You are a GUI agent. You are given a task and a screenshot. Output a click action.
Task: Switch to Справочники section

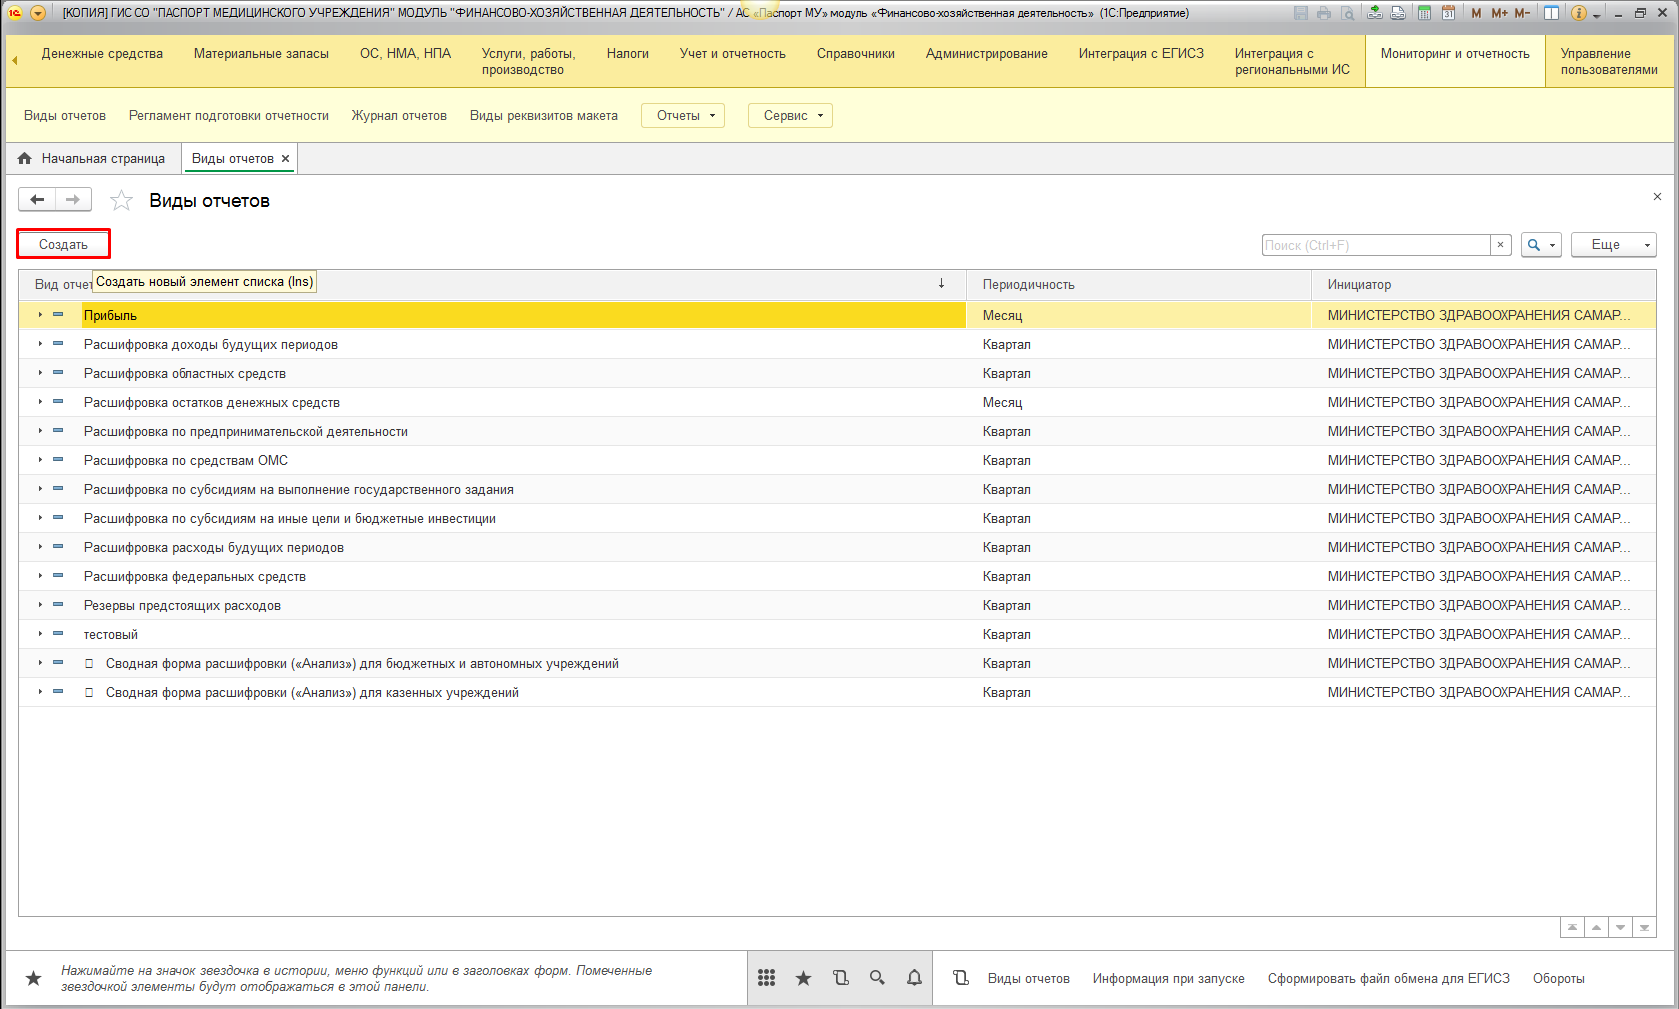pos(855,54)
